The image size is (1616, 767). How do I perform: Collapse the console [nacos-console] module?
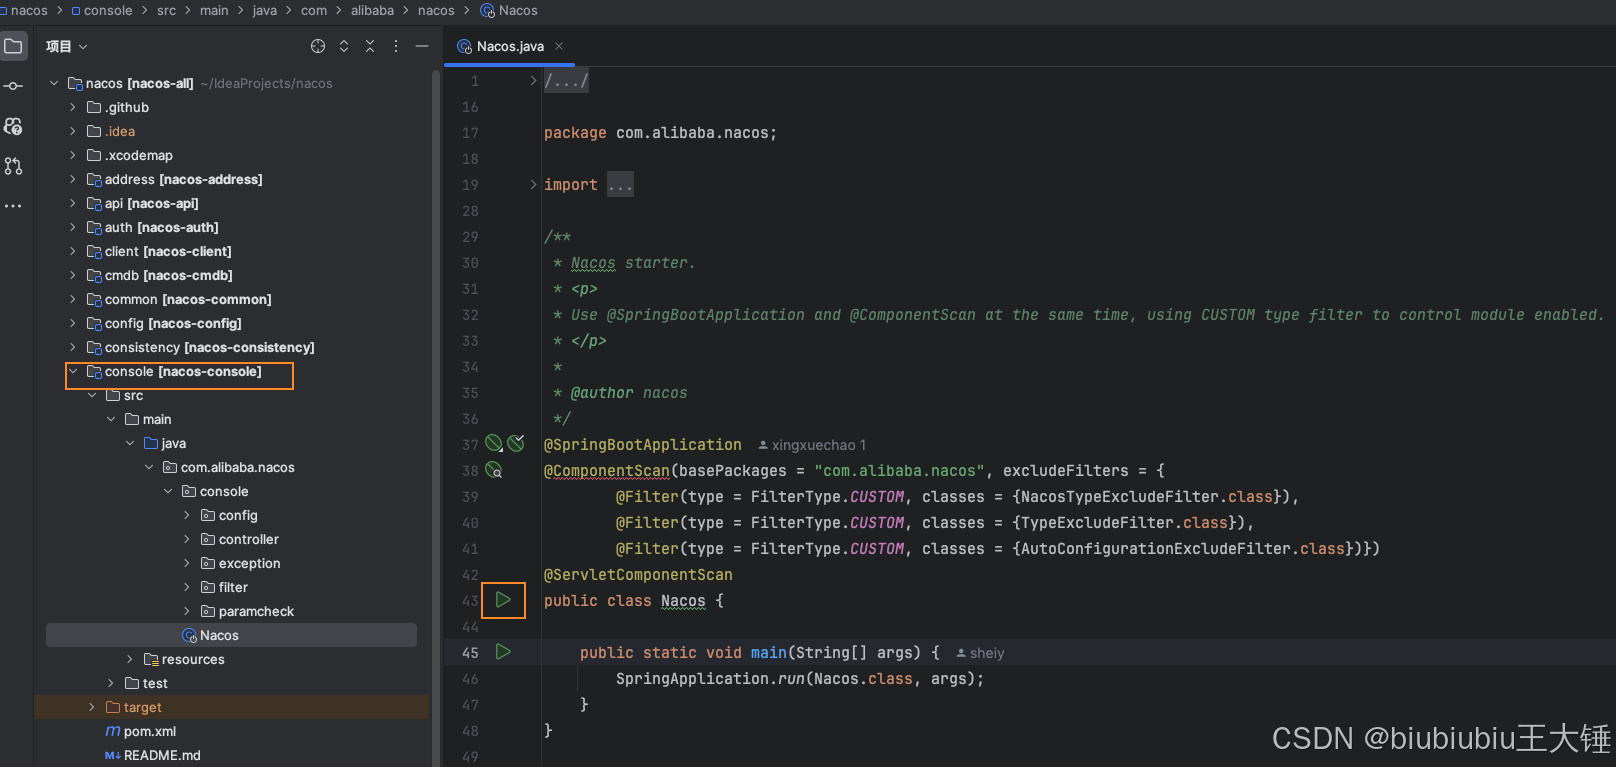[x=73, y=371]
